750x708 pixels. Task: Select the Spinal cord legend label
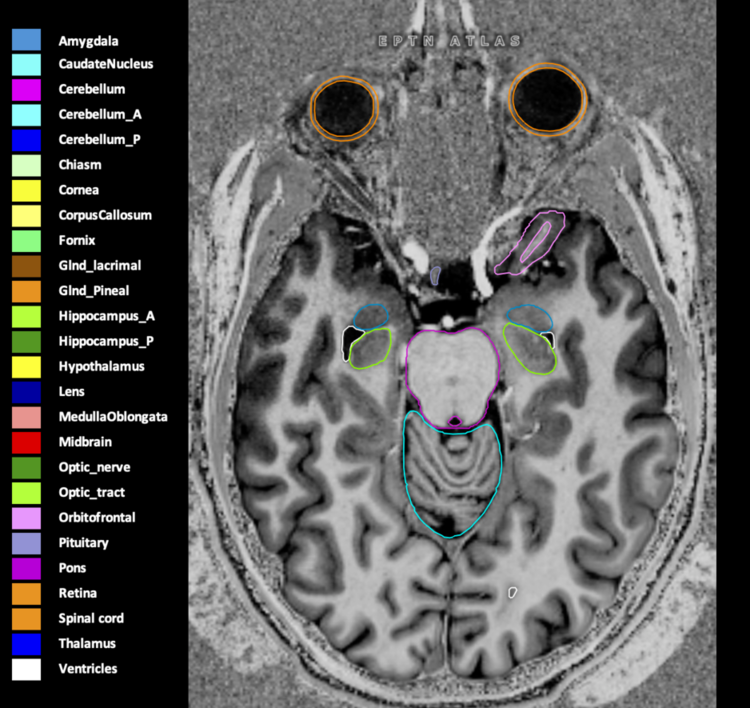coord(91,619)
